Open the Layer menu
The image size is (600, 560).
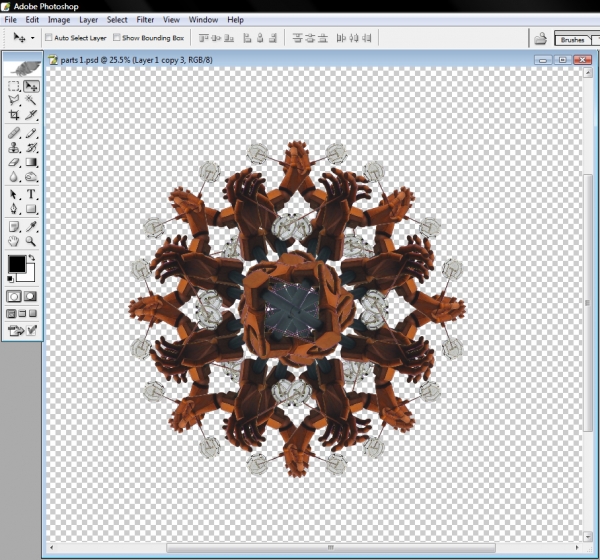tap(88, 20)
